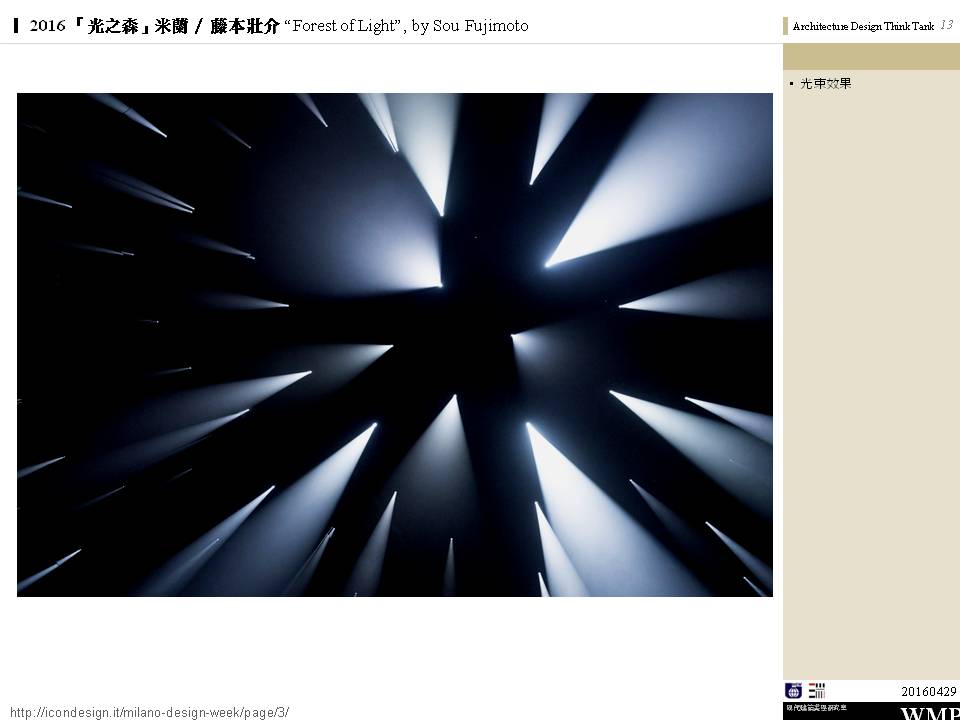Click the blue globe emblem logo
Image resolution: width=960 pixels, height=720 pixels.
pyautogui.click(x=794, y=690)
